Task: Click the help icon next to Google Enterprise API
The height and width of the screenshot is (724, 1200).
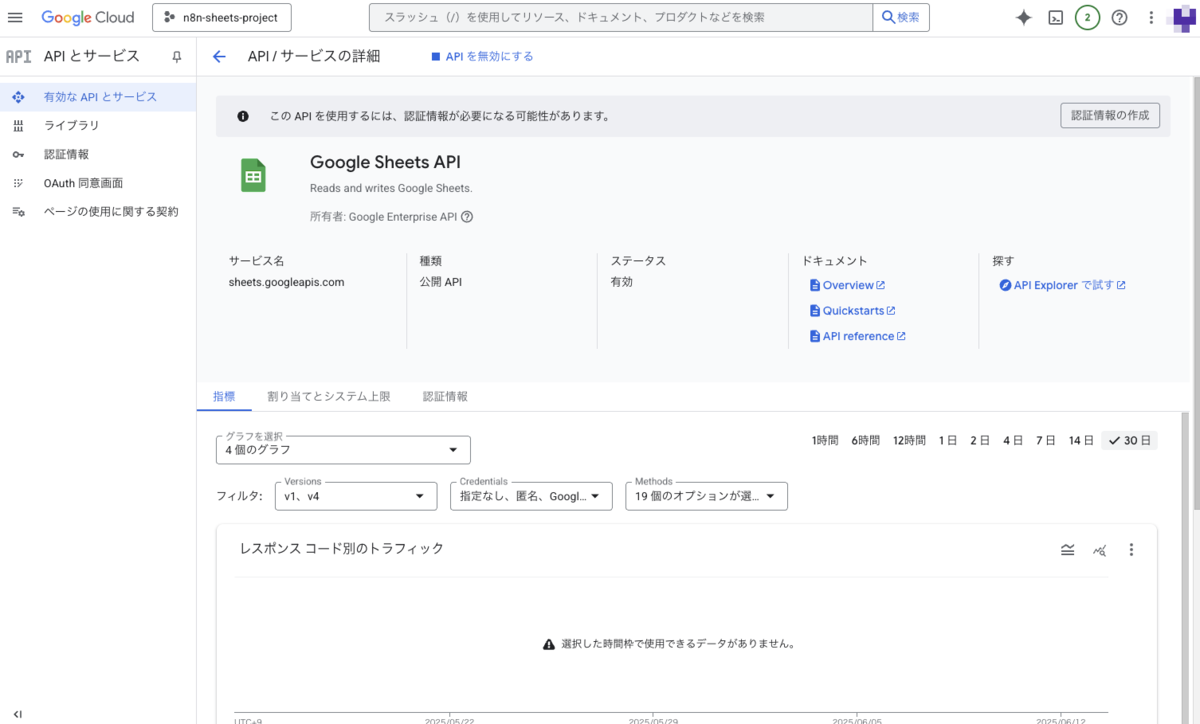Action: 467,216
